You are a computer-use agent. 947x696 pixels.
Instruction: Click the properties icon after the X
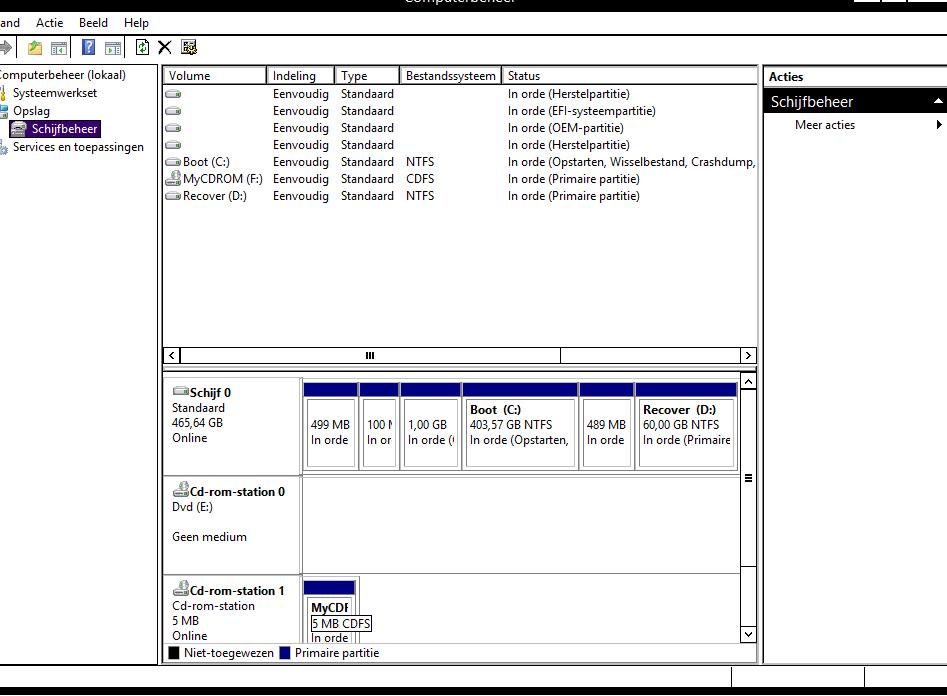[x=189, y=48]
